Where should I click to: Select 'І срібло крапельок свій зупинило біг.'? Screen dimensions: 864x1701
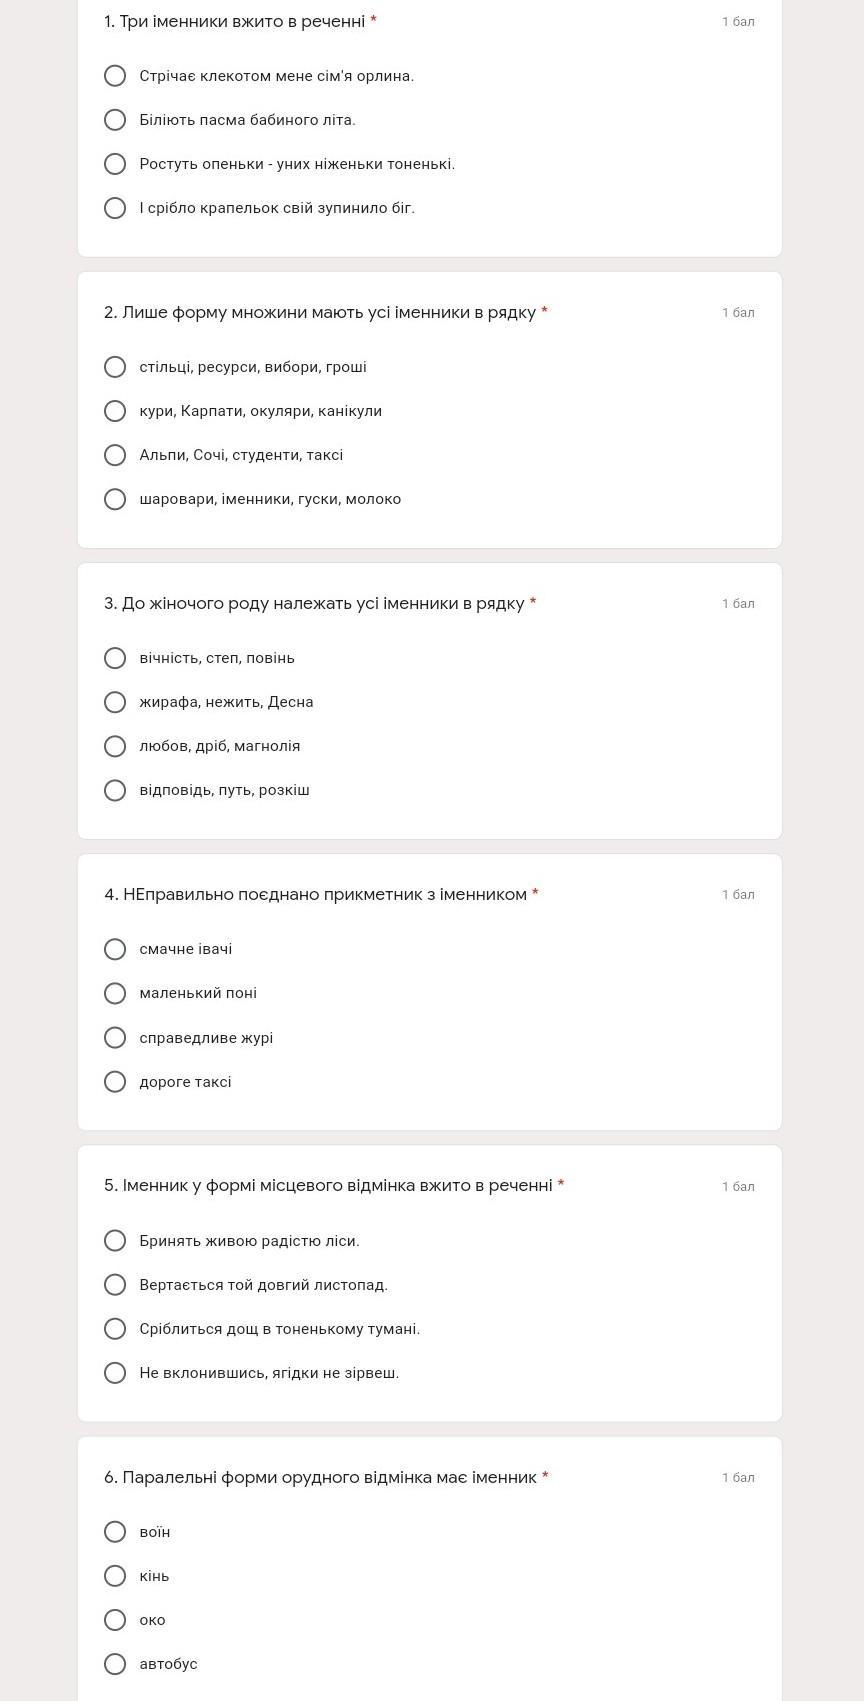(x=115, y=208)
